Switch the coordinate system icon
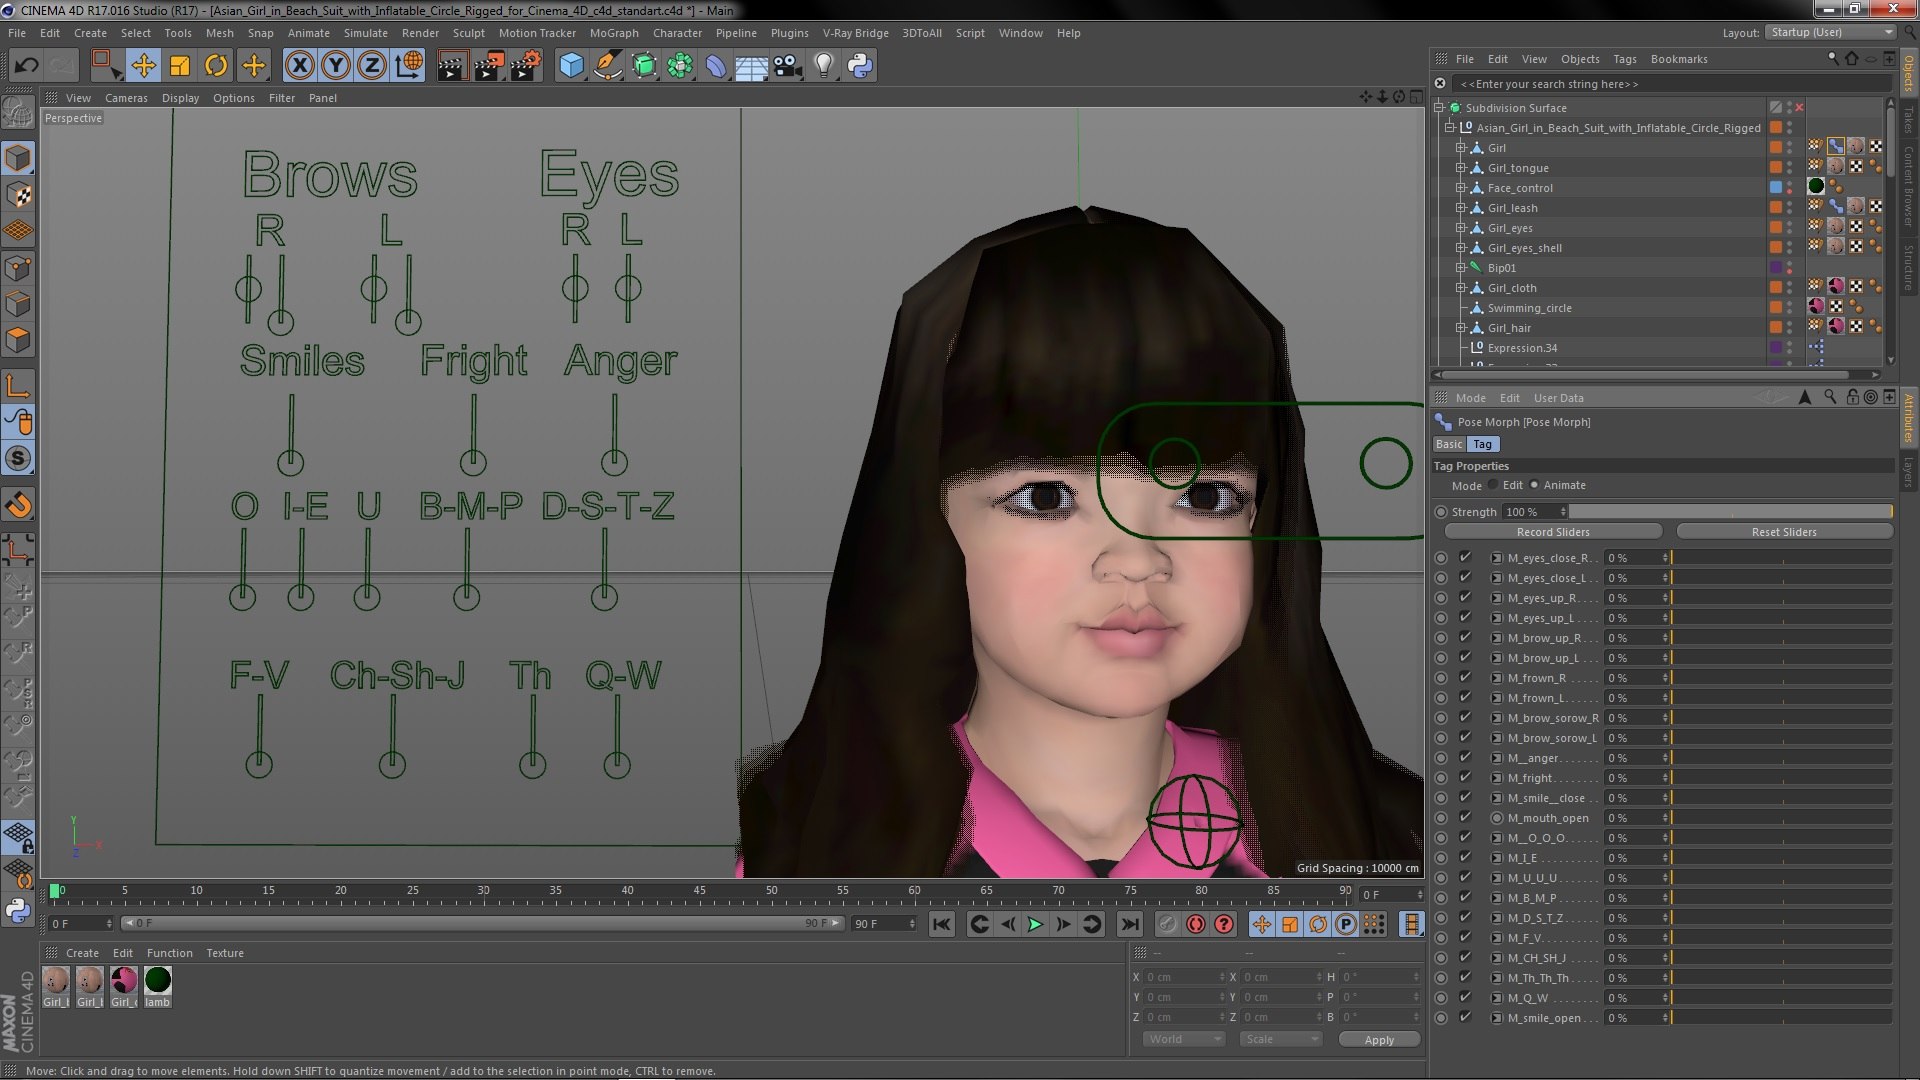The height and width of the screenshot is (1080, 1920). click(409, 66)
